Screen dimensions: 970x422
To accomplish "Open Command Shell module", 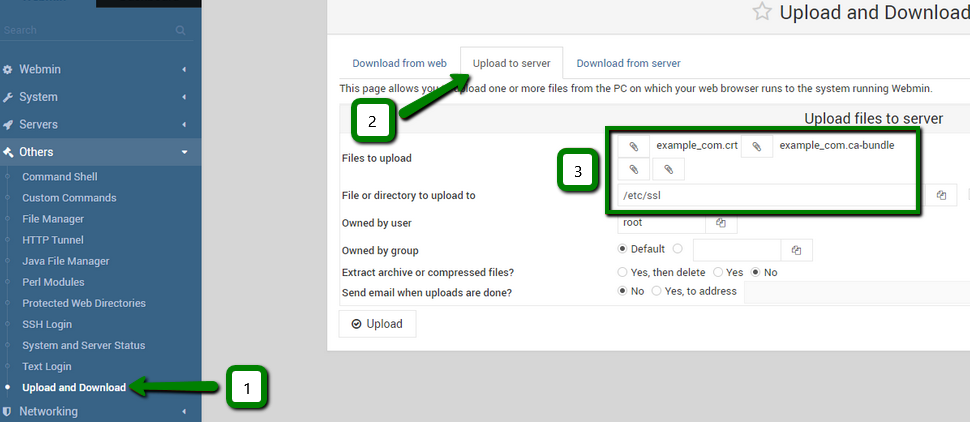I will [60, 176].
